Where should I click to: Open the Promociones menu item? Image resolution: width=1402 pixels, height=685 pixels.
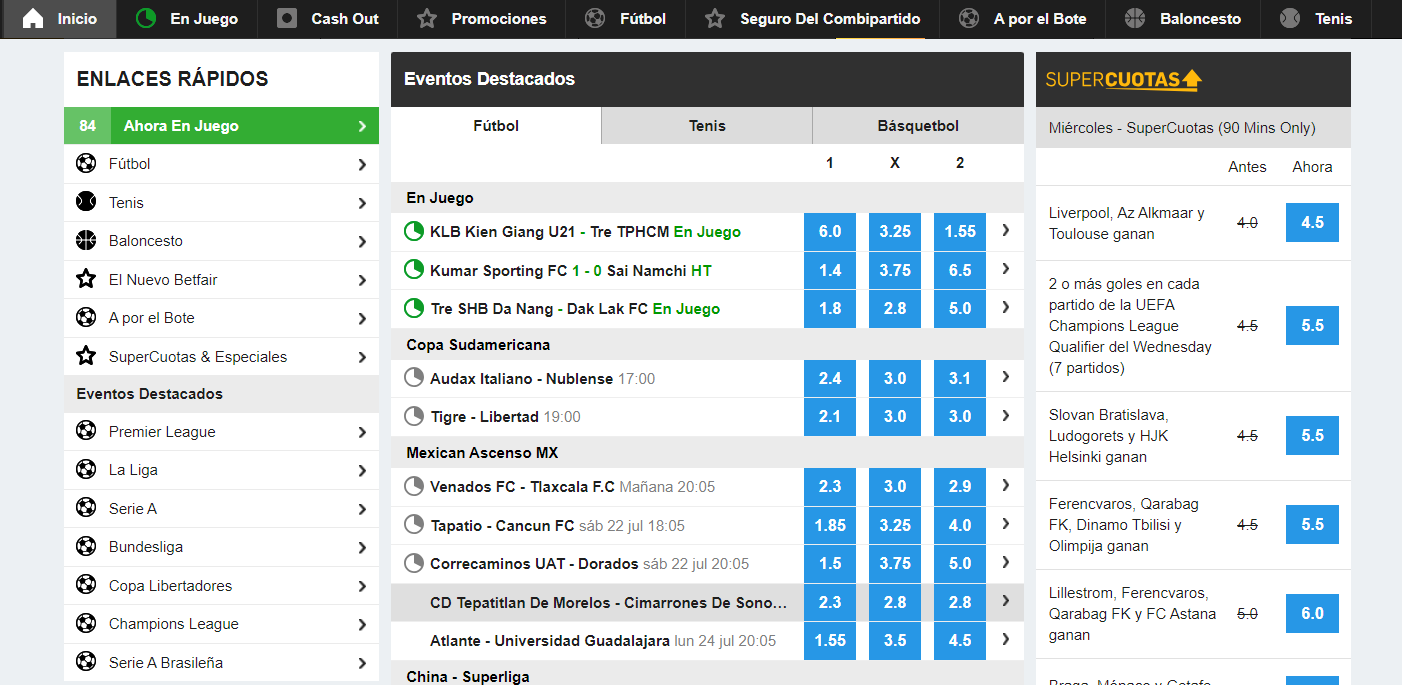pos(481,18)
